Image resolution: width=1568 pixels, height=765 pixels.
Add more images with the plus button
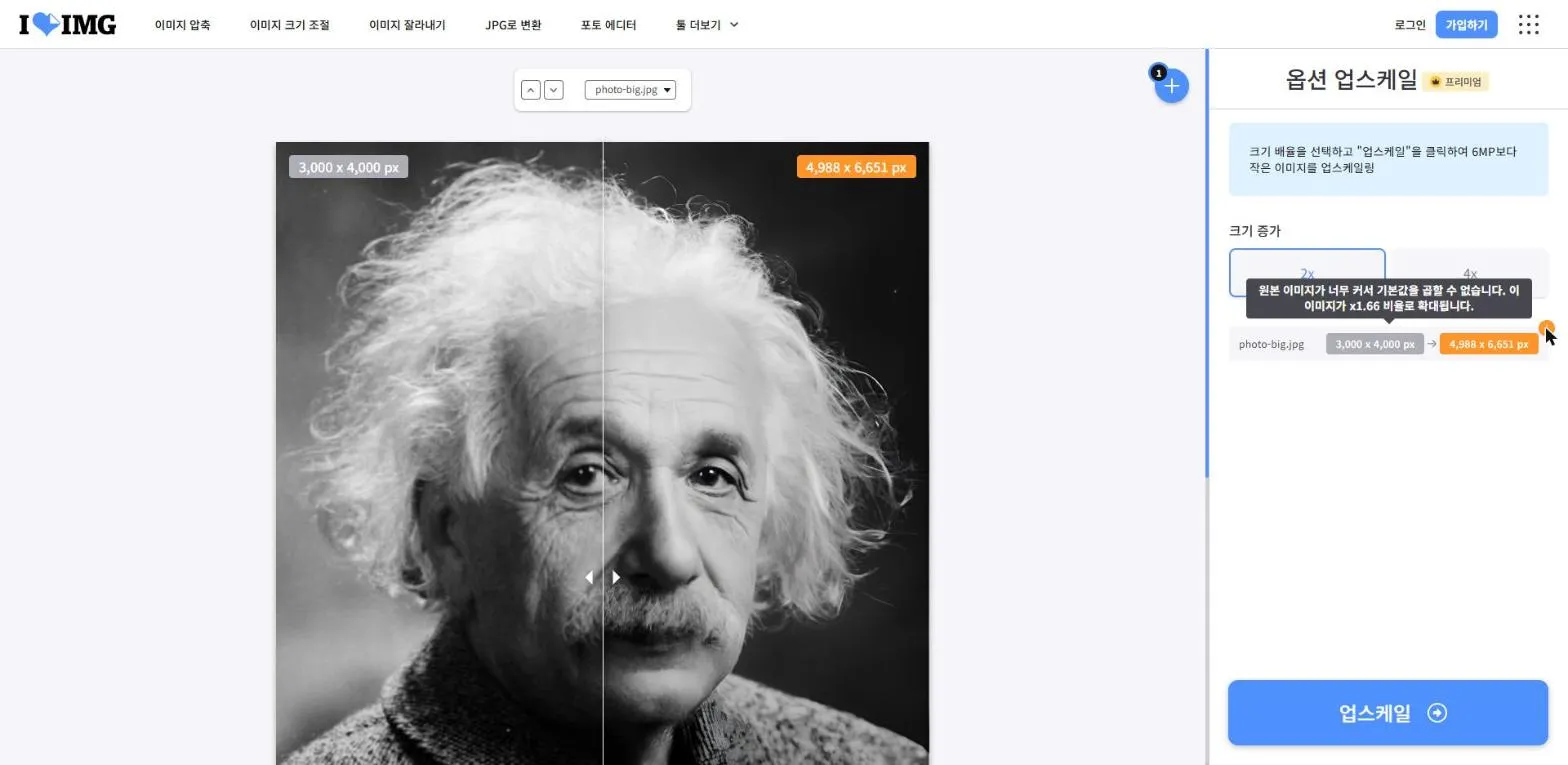(x=1172, y=86)
